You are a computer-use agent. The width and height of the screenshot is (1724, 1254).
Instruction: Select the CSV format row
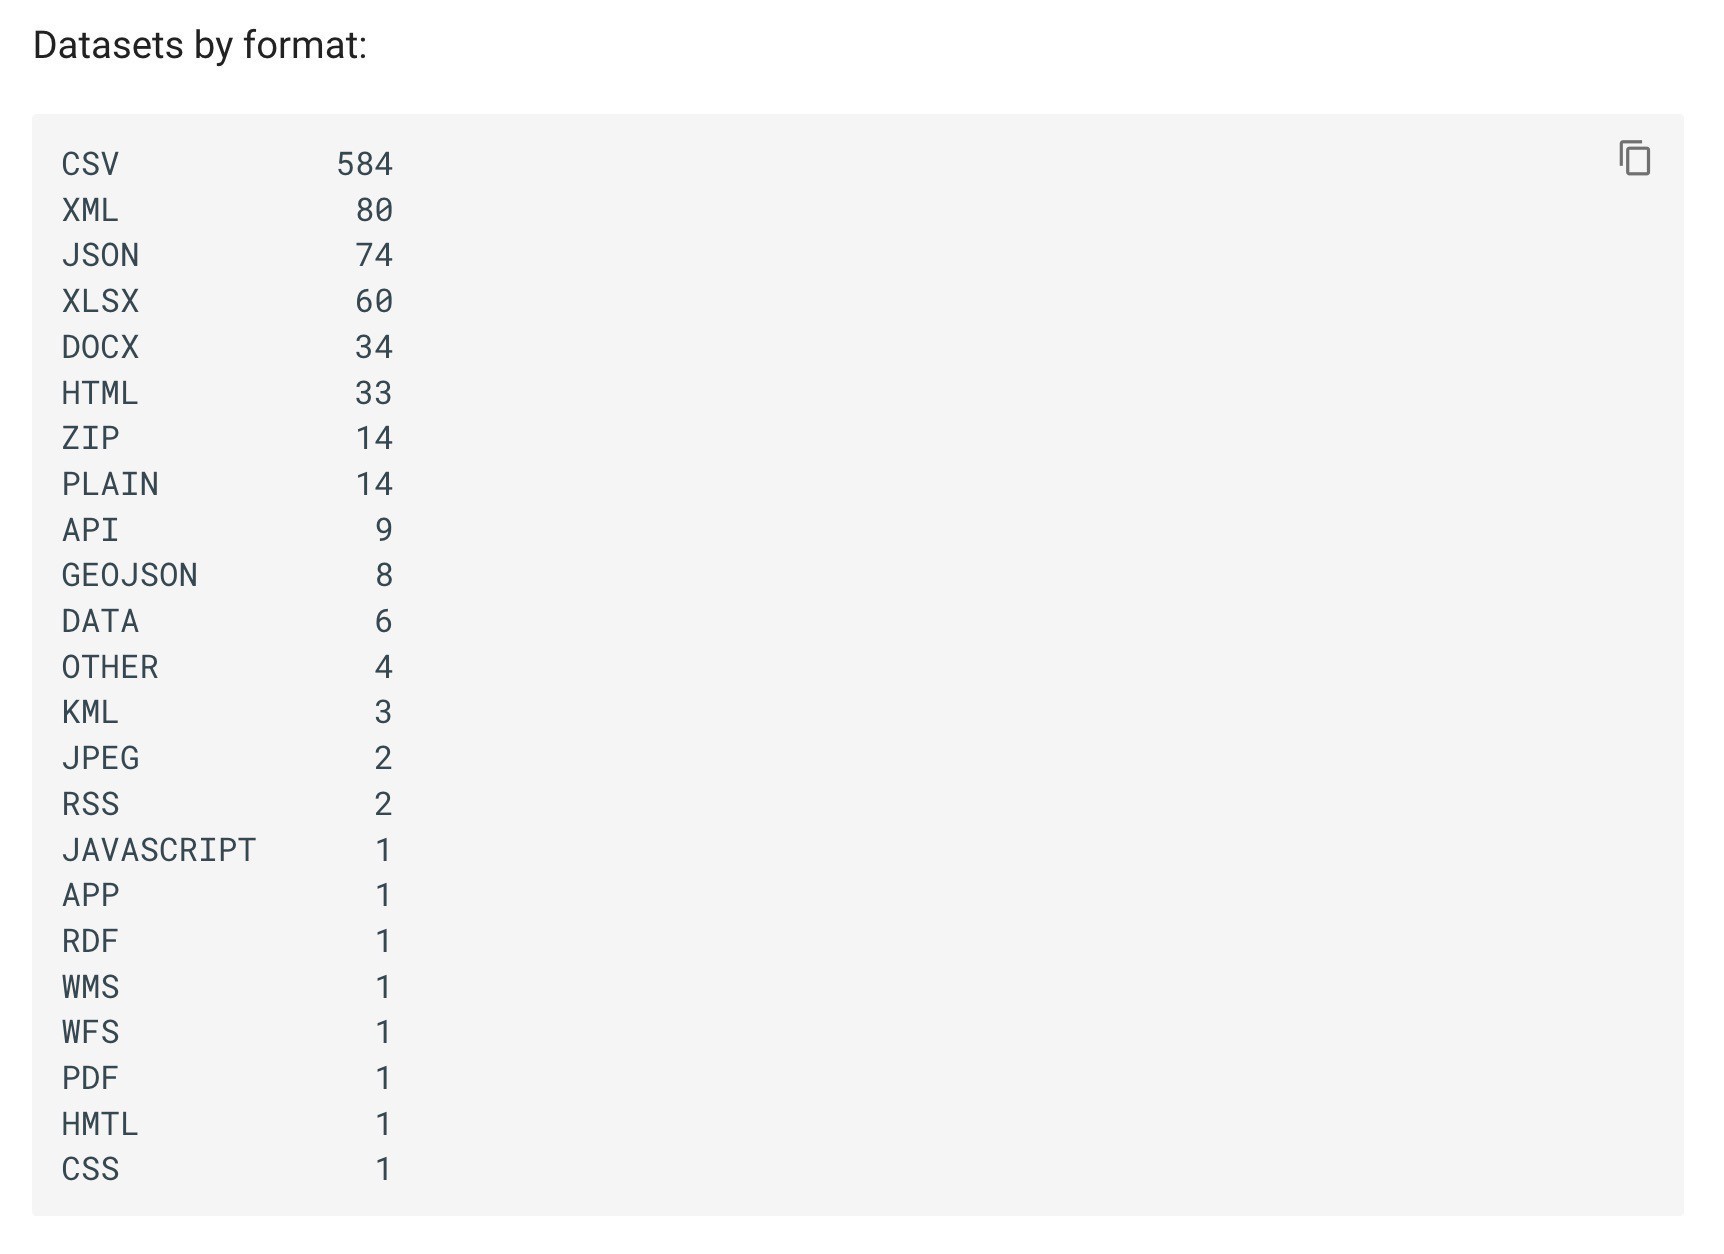[x=227, y=164]
